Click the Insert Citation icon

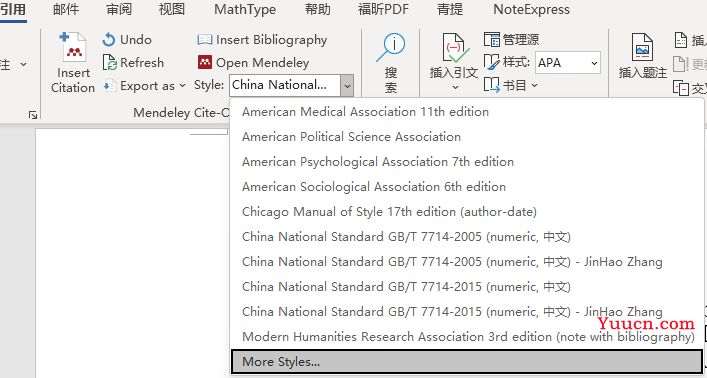73,47
